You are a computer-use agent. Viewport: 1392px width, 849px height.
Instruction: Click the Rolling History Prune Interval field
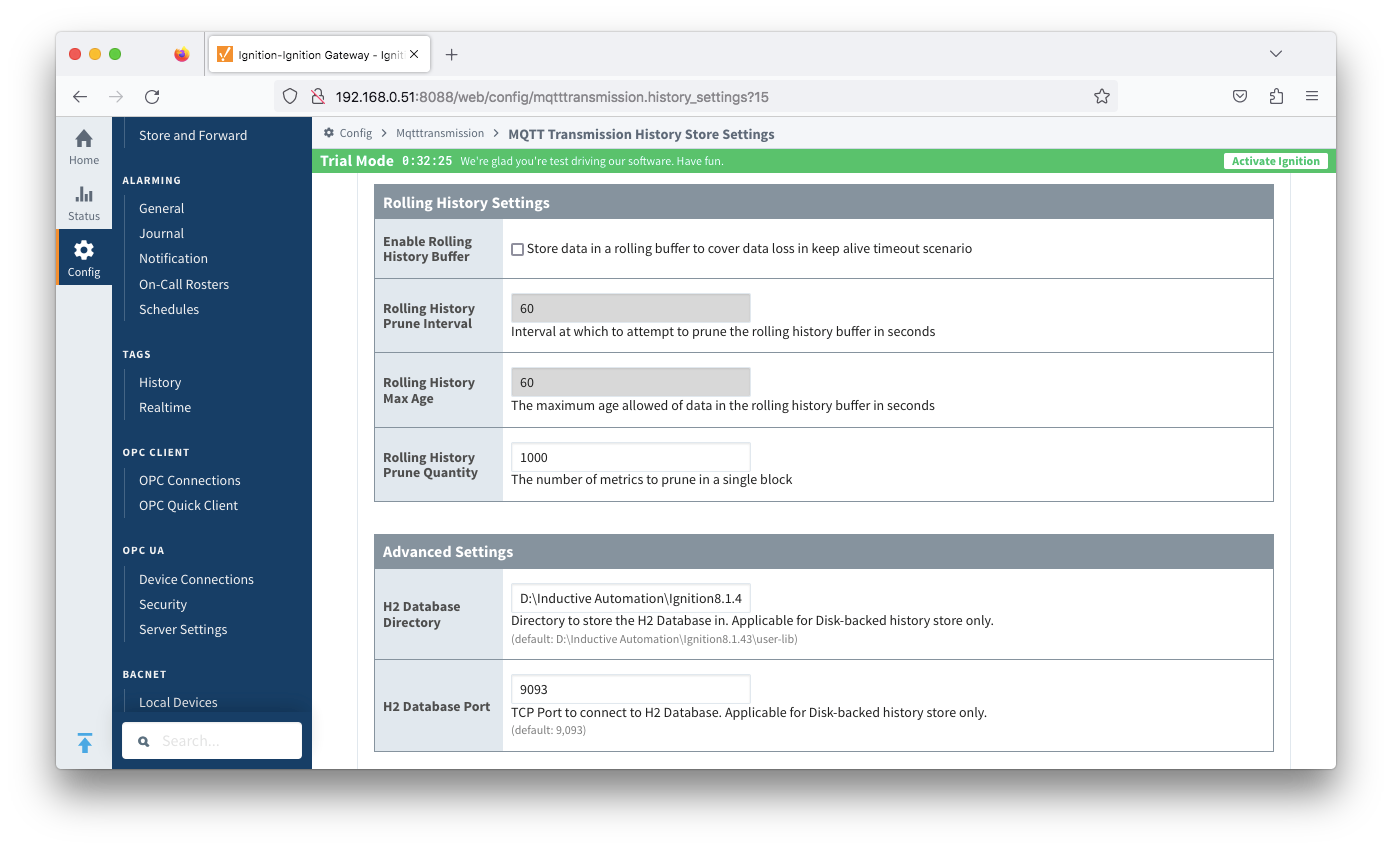pos(631,308)
